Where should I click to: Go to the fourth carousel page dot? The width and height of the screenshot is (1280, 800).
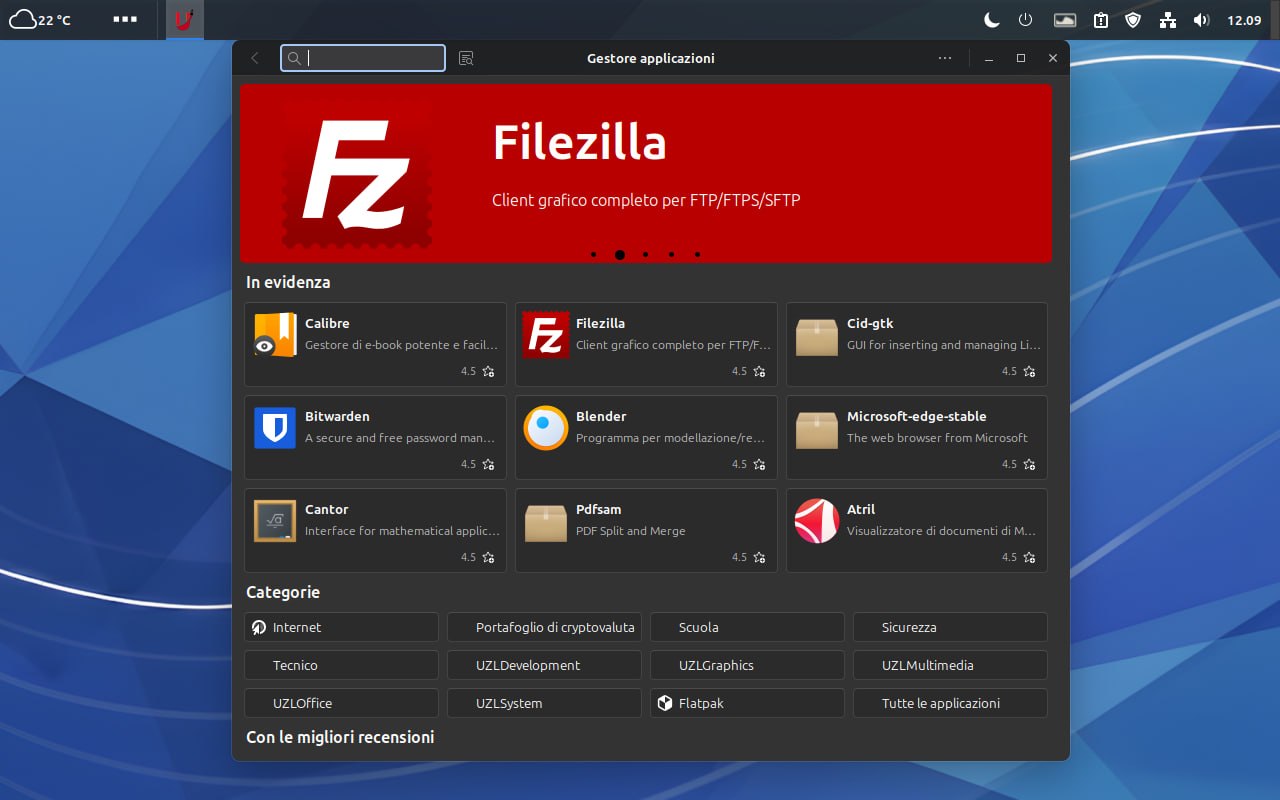[x=672, y=254]
